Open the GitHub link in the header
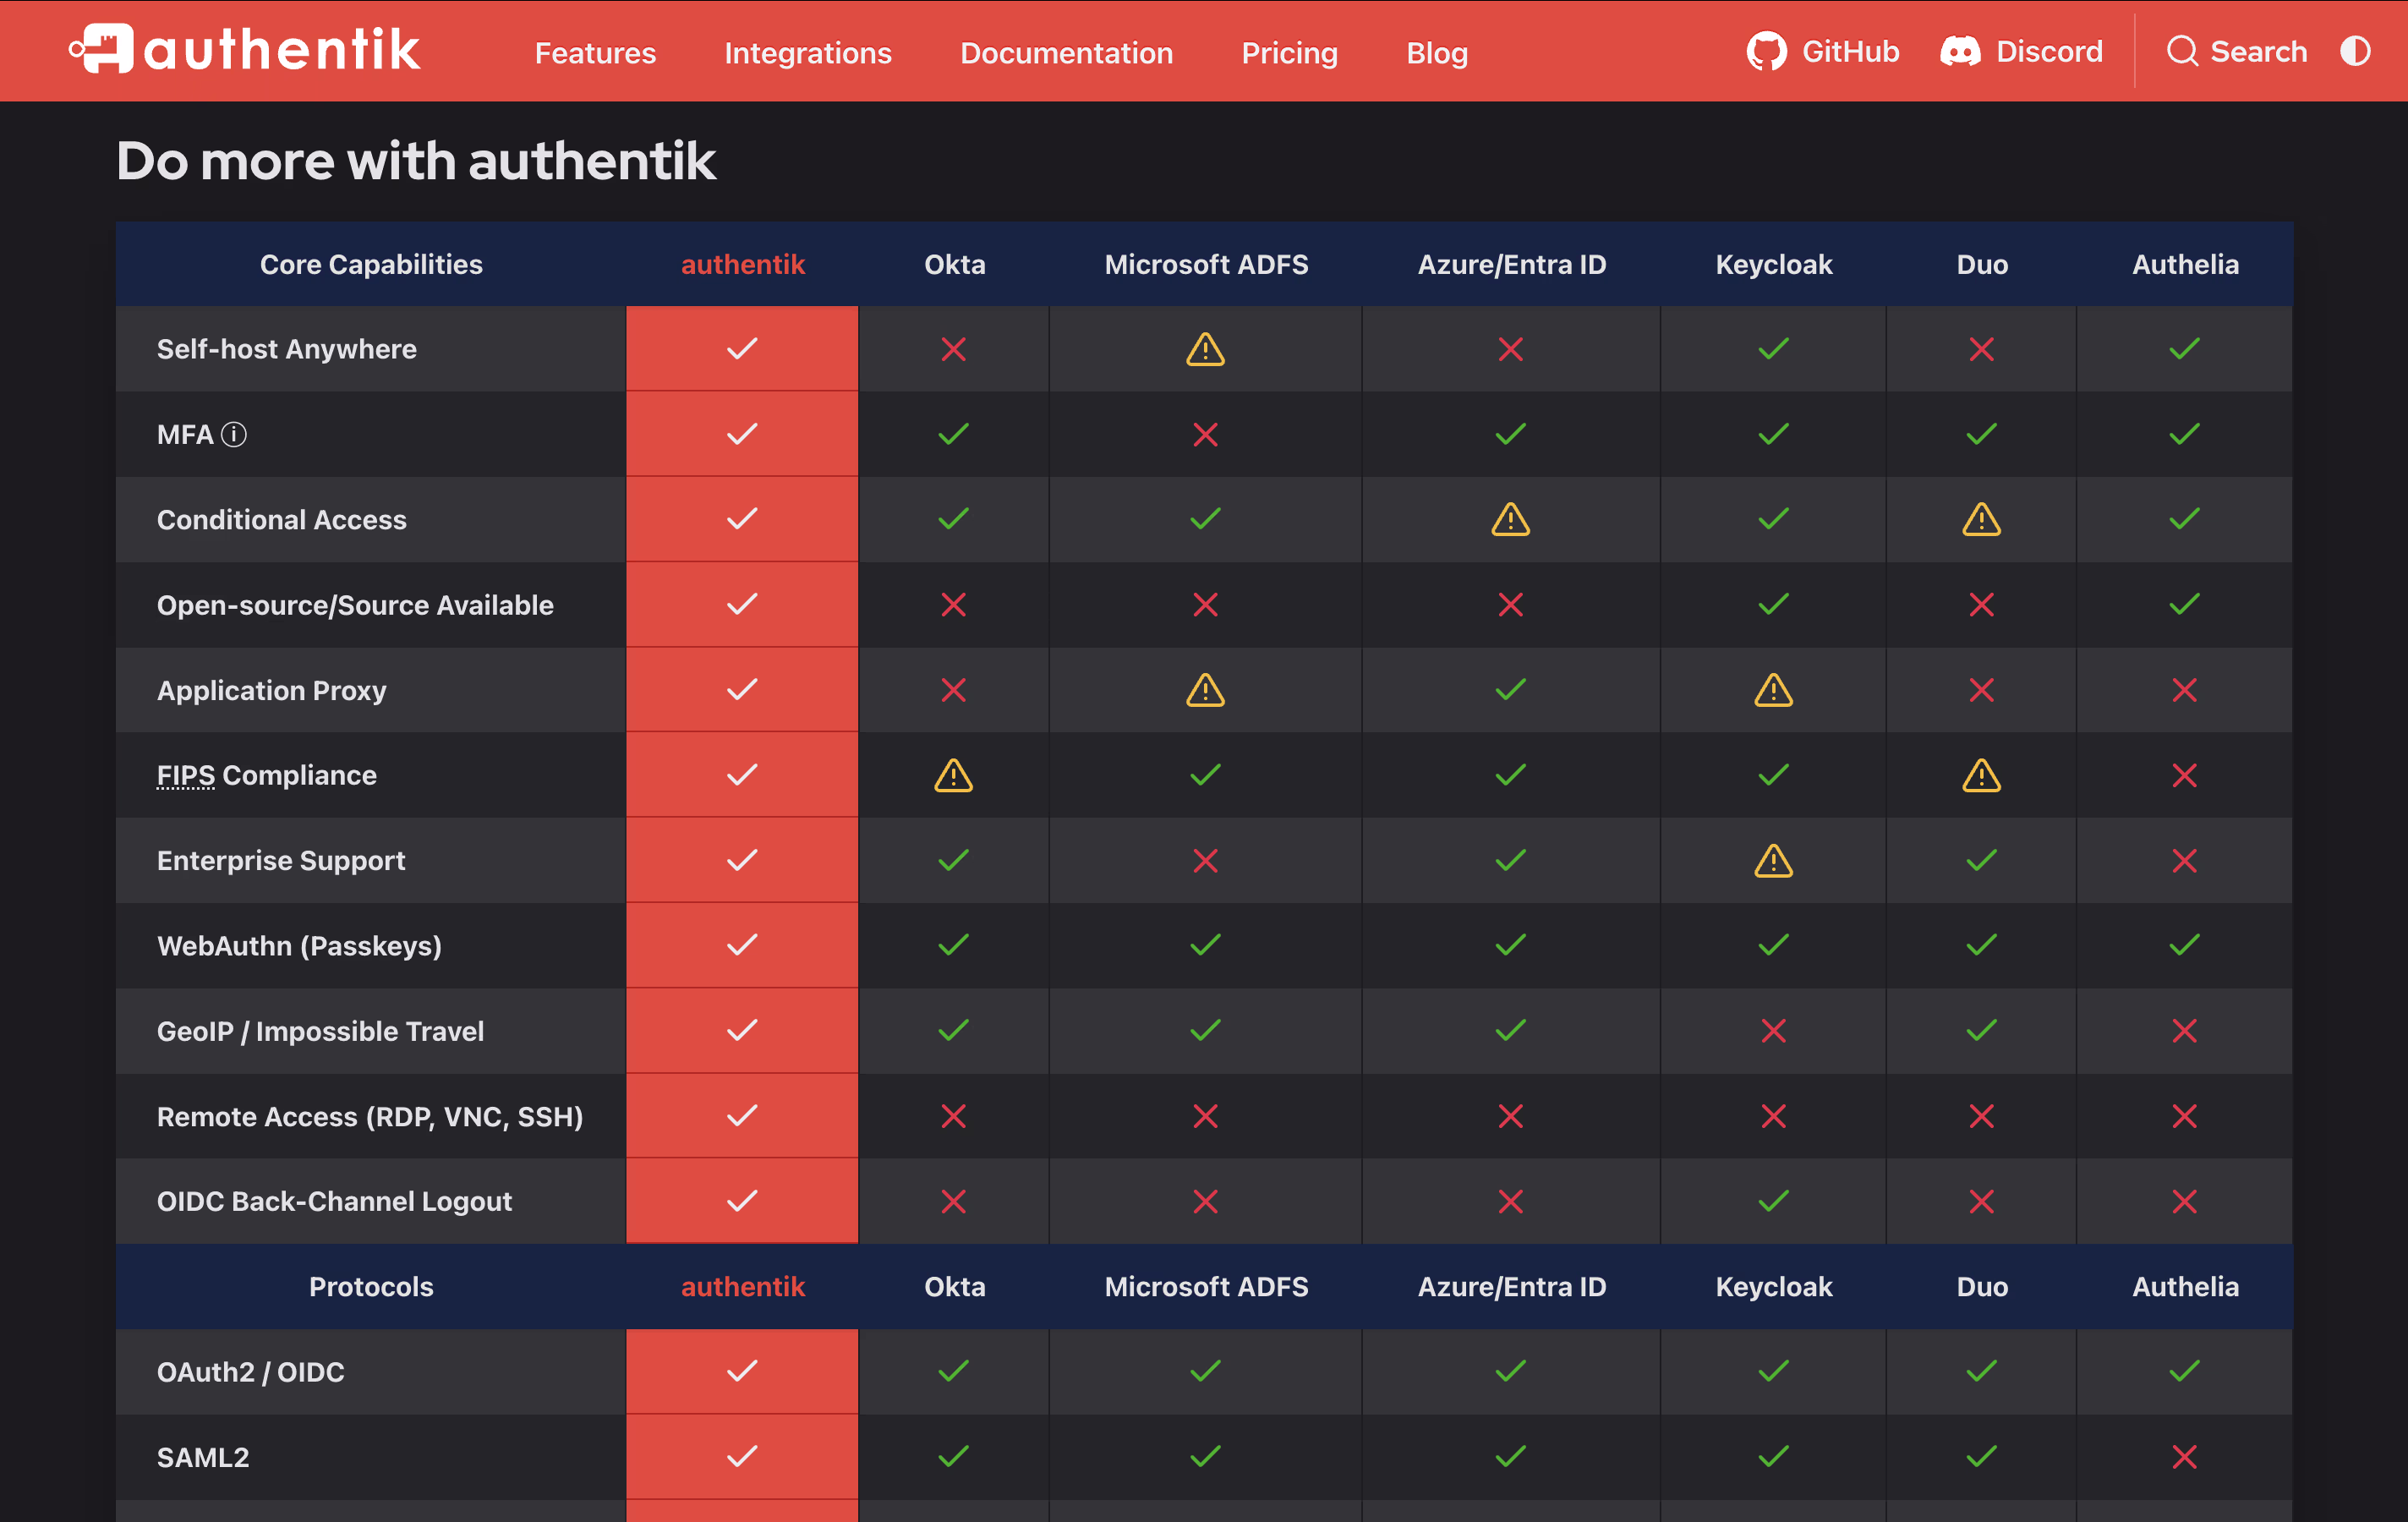The height and width of the screenshot is (1522, 2408). [x=1822, y=52]
